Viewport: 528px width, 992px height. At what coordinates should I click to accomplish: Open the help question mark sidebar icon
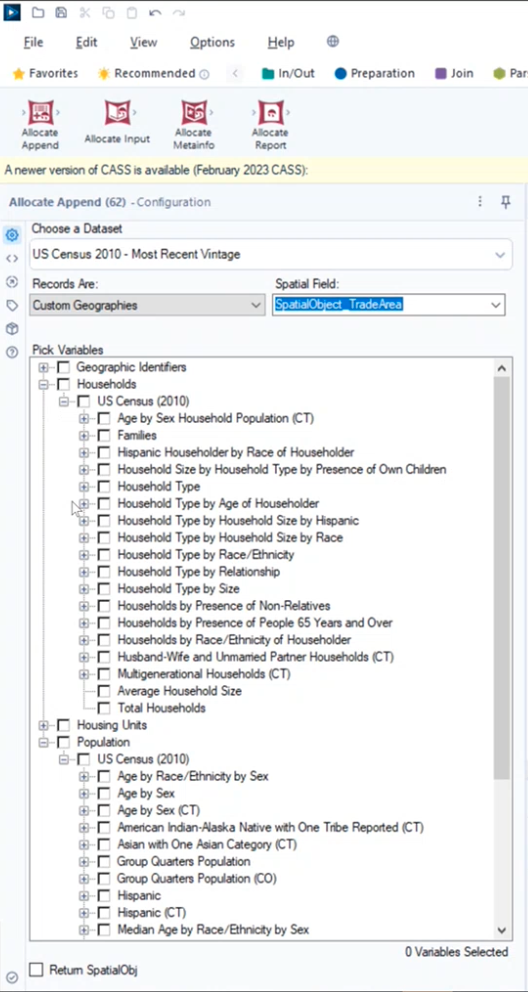click(x=11, y=352)
